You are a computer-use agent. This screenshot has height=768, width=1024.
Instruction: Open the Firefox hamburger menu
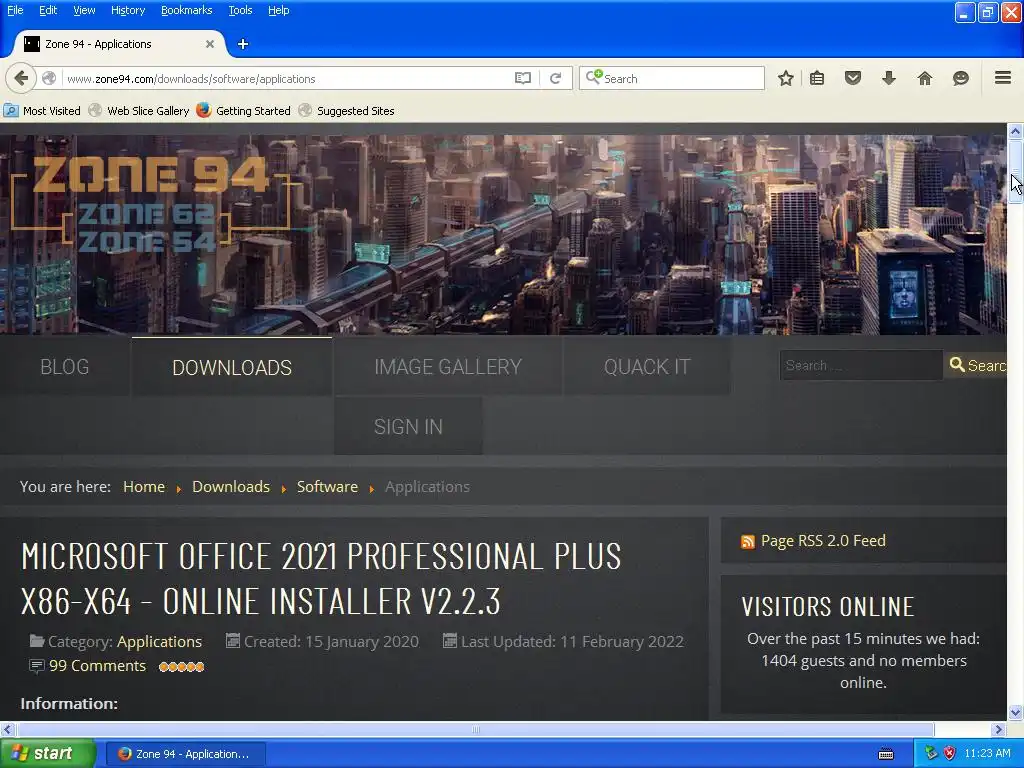tap(1003, 78)
